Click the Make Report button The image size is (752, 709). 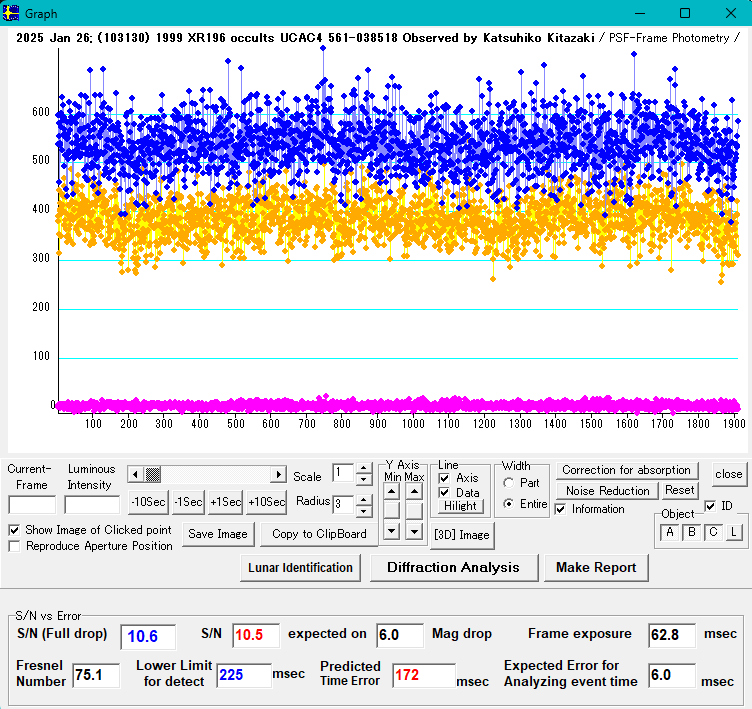click(596, 568)
